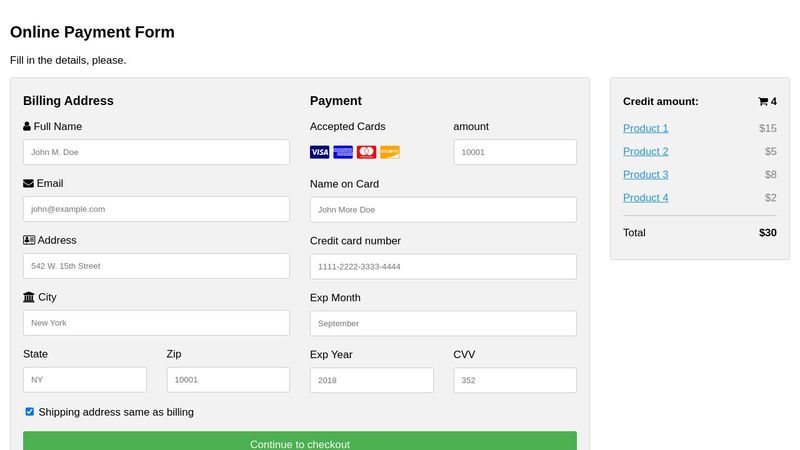Click the American Express card icon
Viewport: 800px width, 450px height.
coord(343,152)
